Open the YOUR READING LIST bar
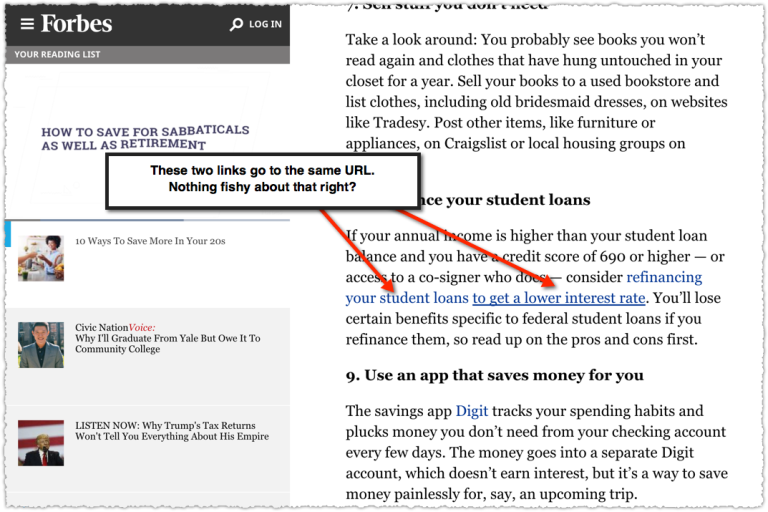The width and height of the screenshot is (768, 512). pyautogui.click(x=147, y=54)
